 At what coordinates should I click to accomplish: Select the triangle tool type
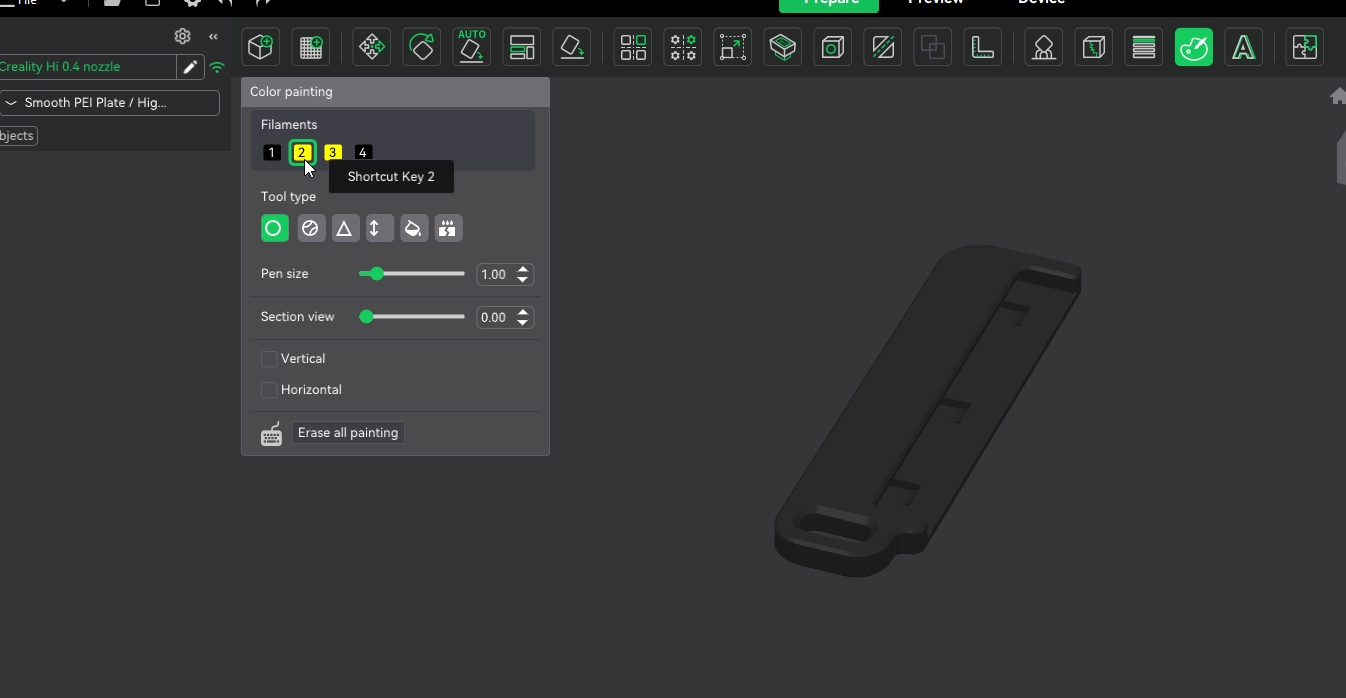click(344, 229)
